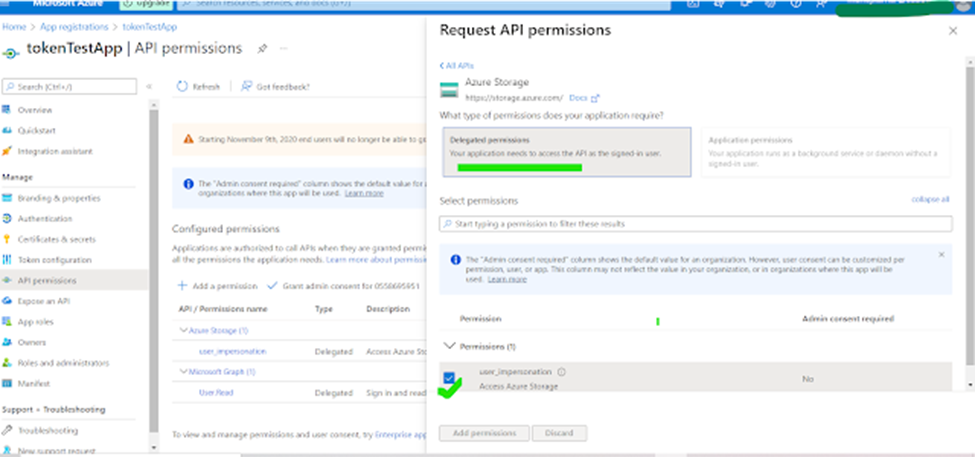Collapse the Permissions (1) group chevron

pos(450,346)
